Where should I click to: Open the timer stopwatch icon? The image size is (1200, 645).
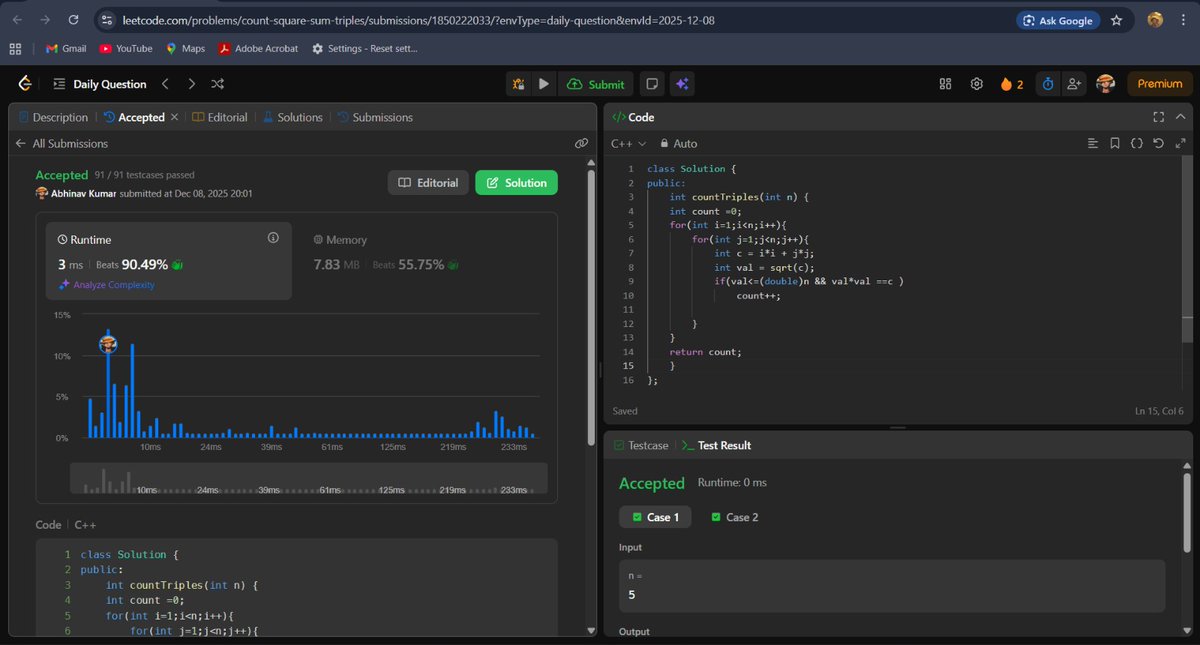click(x=1046, y=84)
